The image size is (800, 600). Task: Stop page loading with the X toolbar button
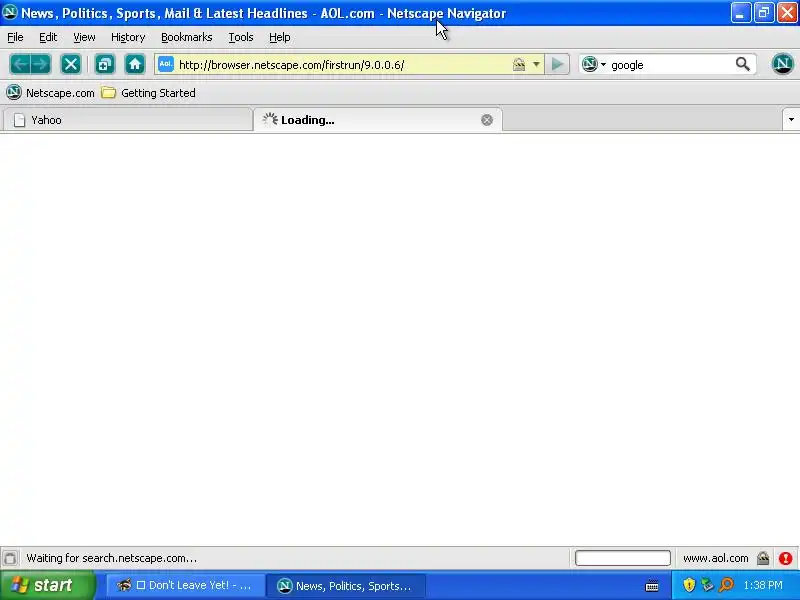click(71, 64)
